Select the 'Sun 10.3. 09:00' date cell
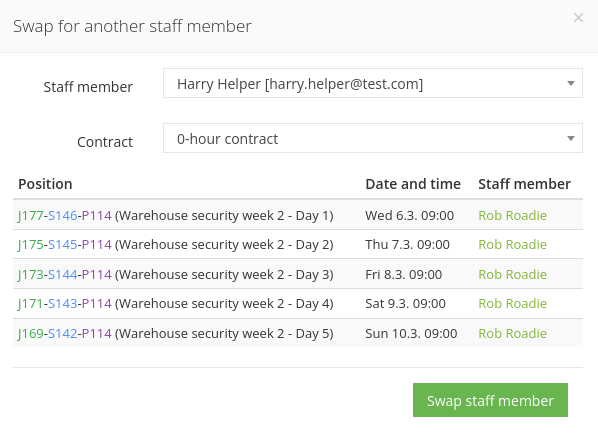This screenshot has height=445, width=598. pos(411,334)
